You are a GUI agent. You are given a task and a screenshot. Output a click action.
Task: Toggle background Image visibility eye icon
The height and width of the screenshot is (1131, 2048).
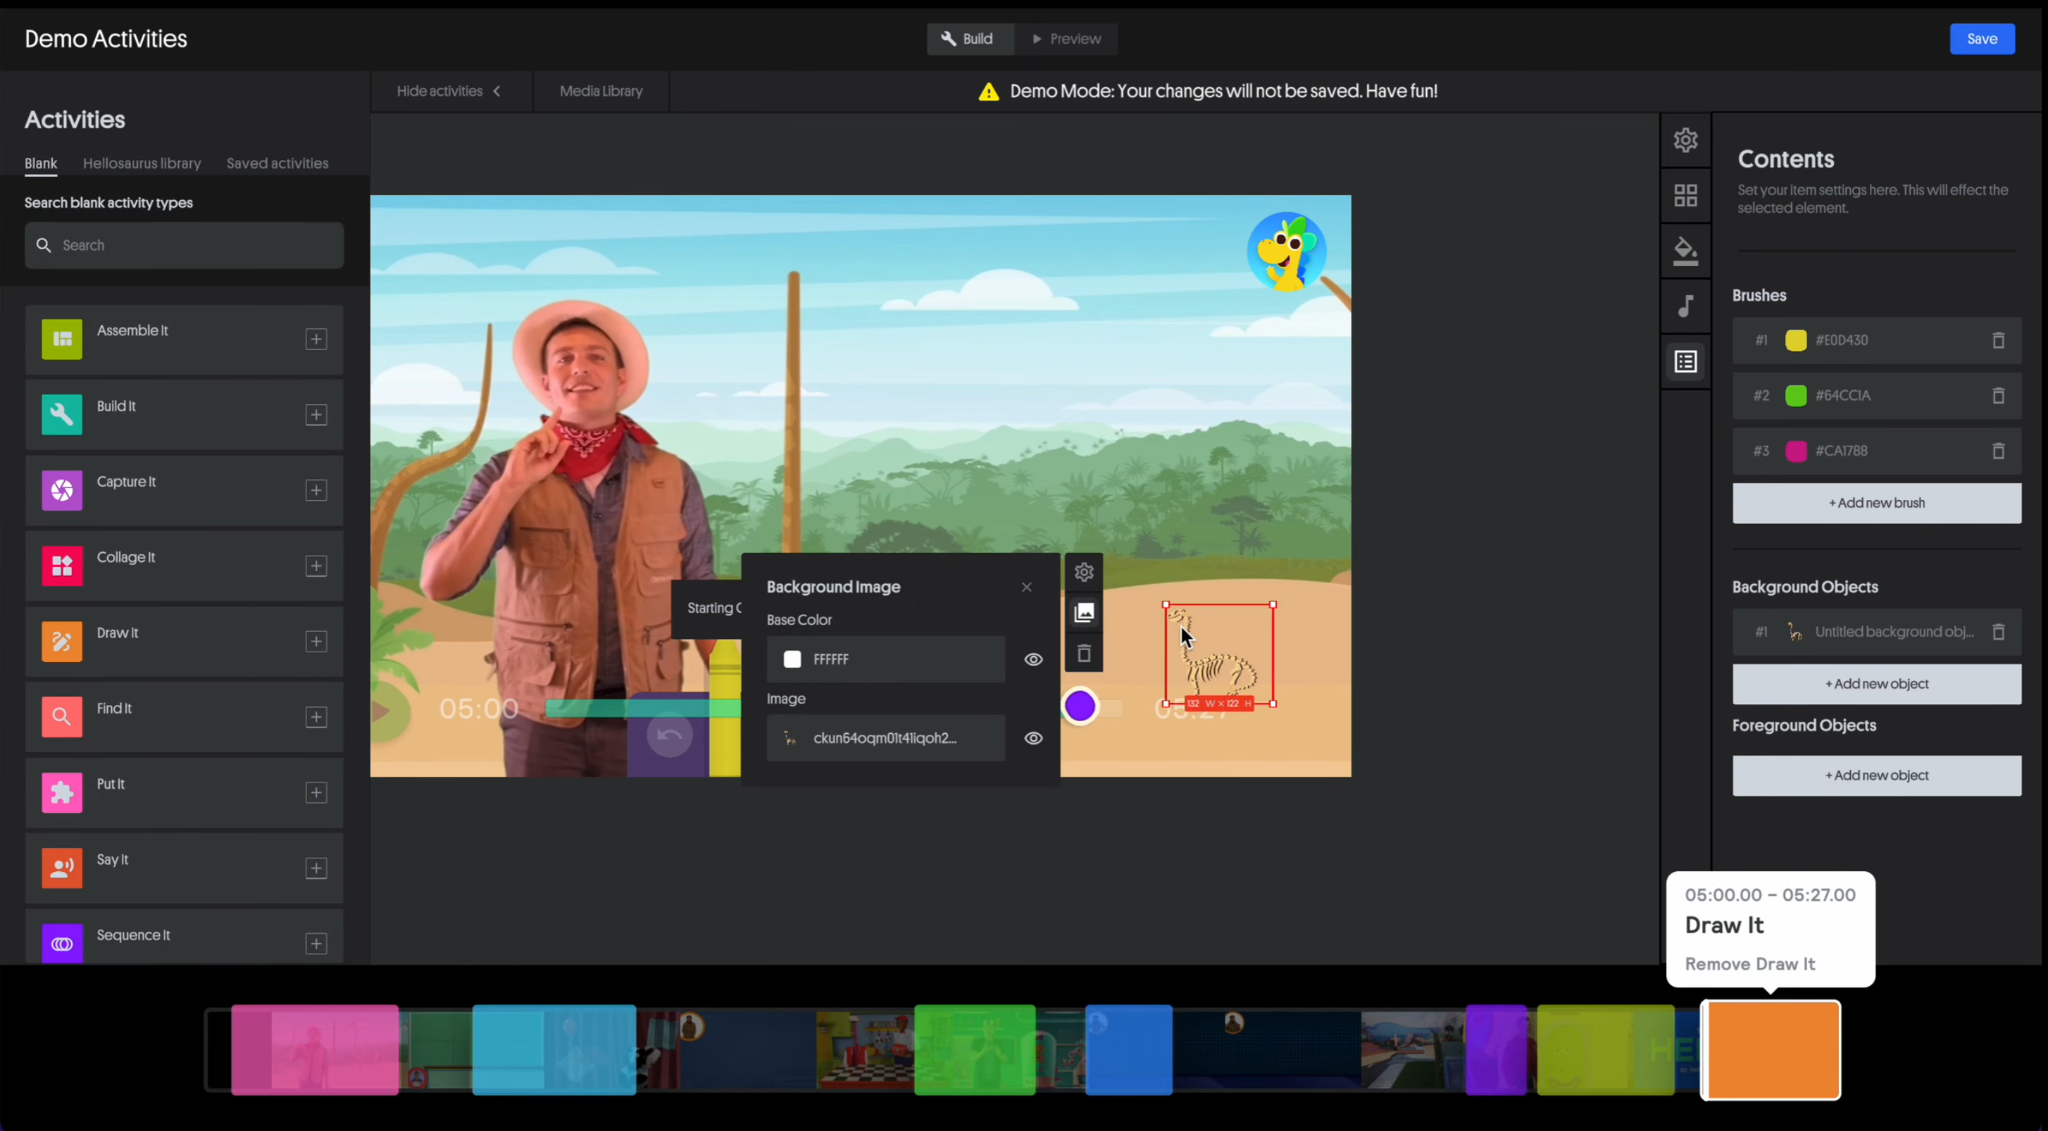click(x=1033, y=739)
